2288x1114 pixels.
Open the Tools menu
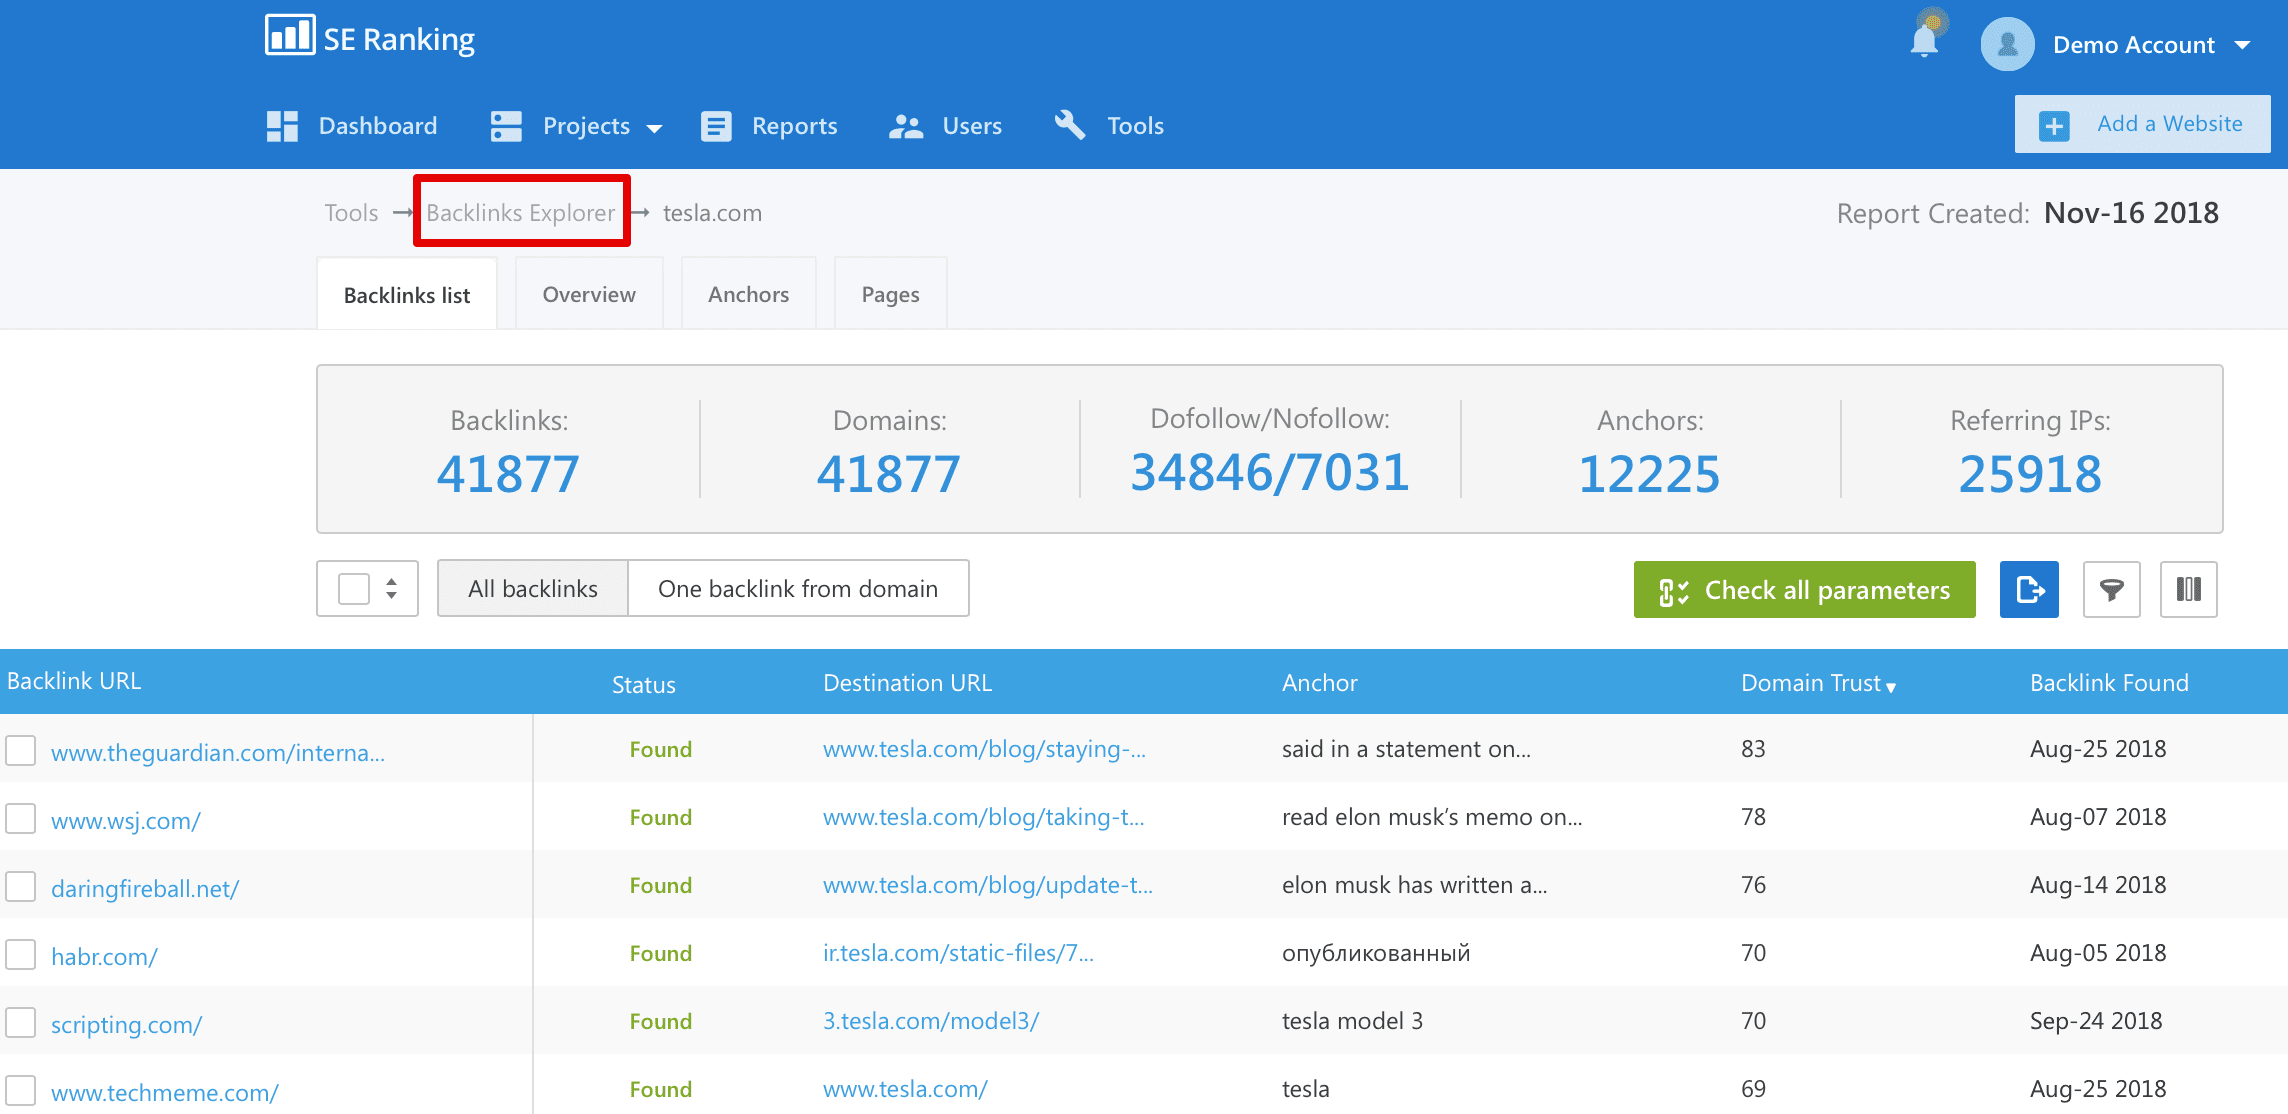(1109, 126)
